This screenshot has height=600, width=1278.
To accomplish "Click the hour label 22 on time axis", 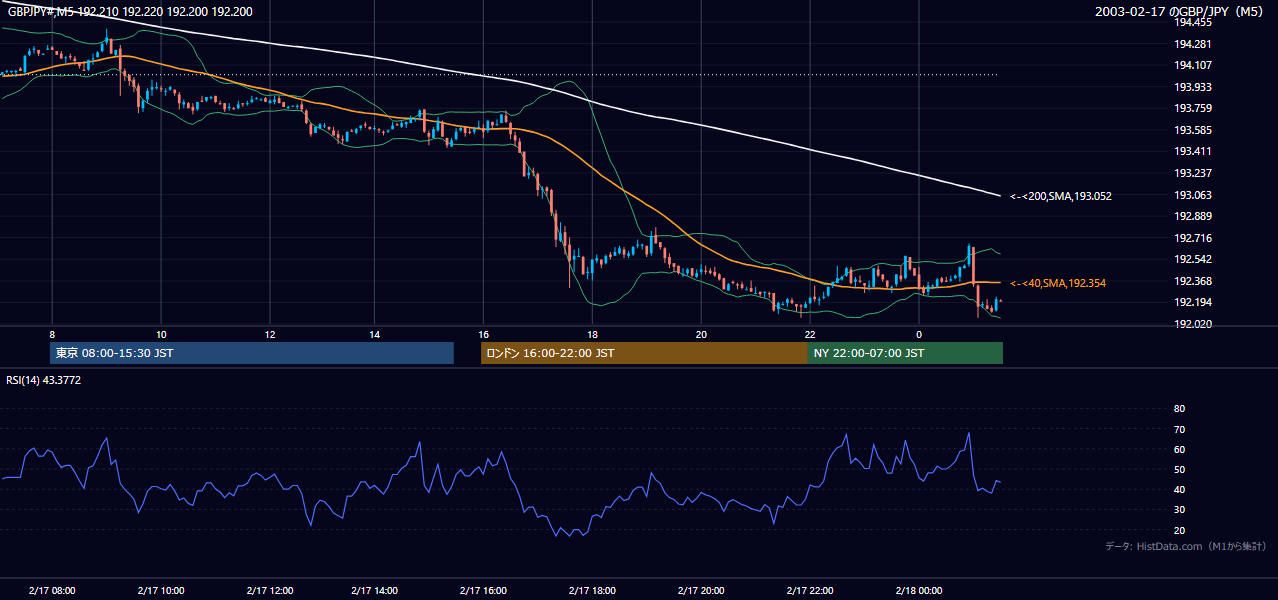I will 810,334.
